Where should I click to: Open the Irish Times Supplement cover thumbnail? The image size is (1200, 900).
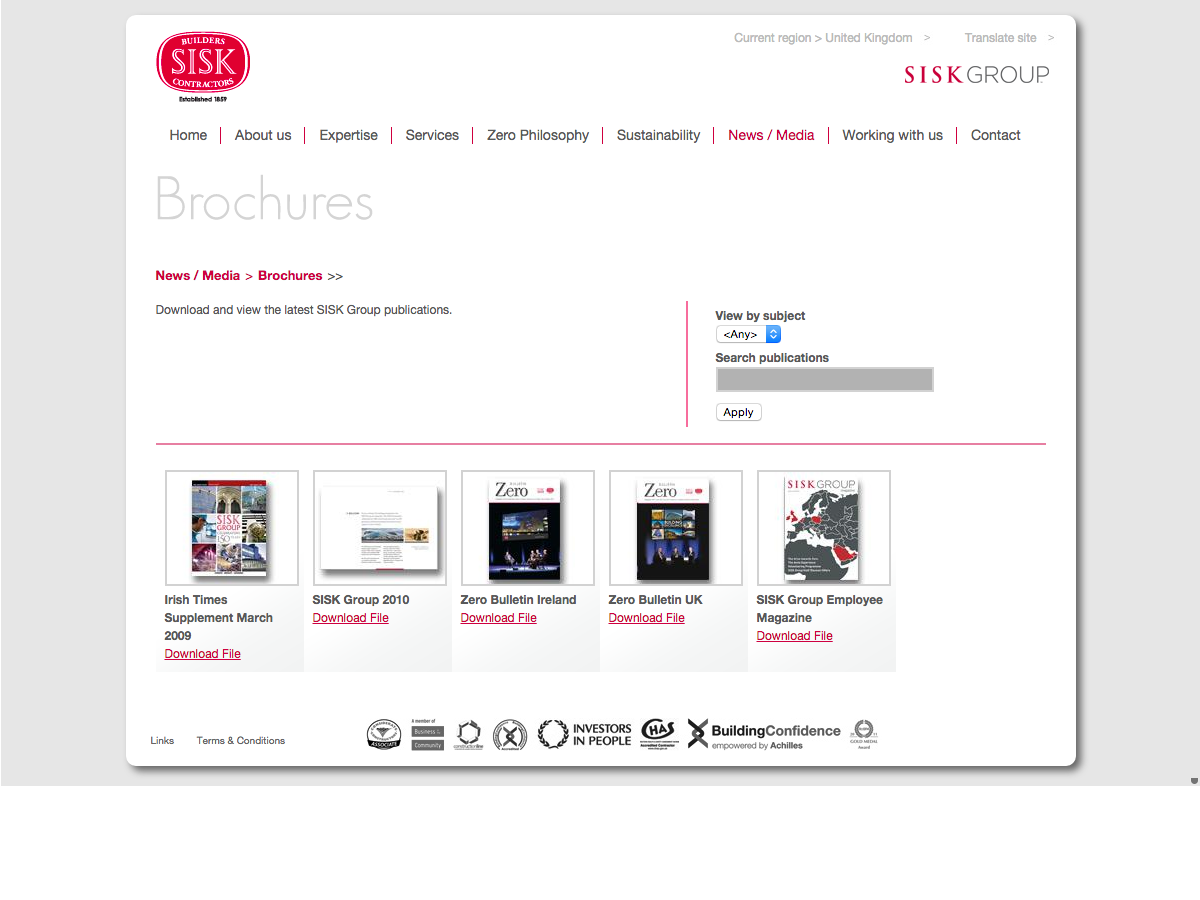tap(232, 528)
